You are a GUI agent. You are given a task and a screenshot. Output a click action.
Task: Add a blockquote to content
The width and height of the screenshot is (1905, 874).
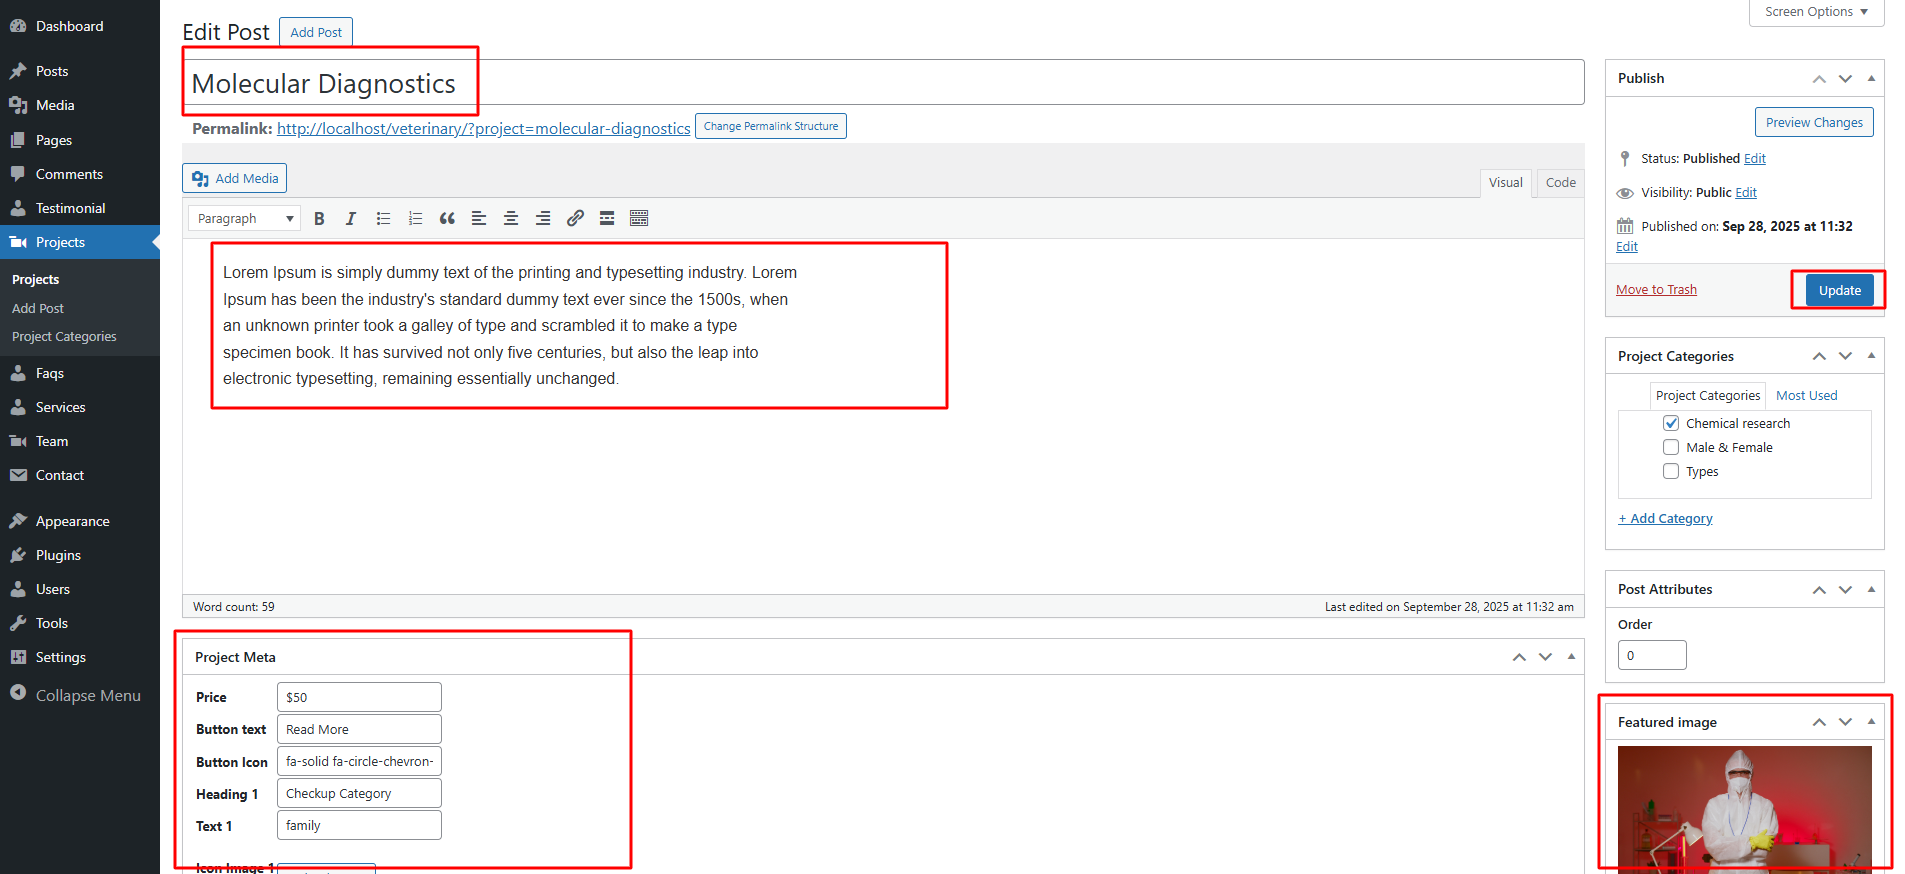coord(447,219)
